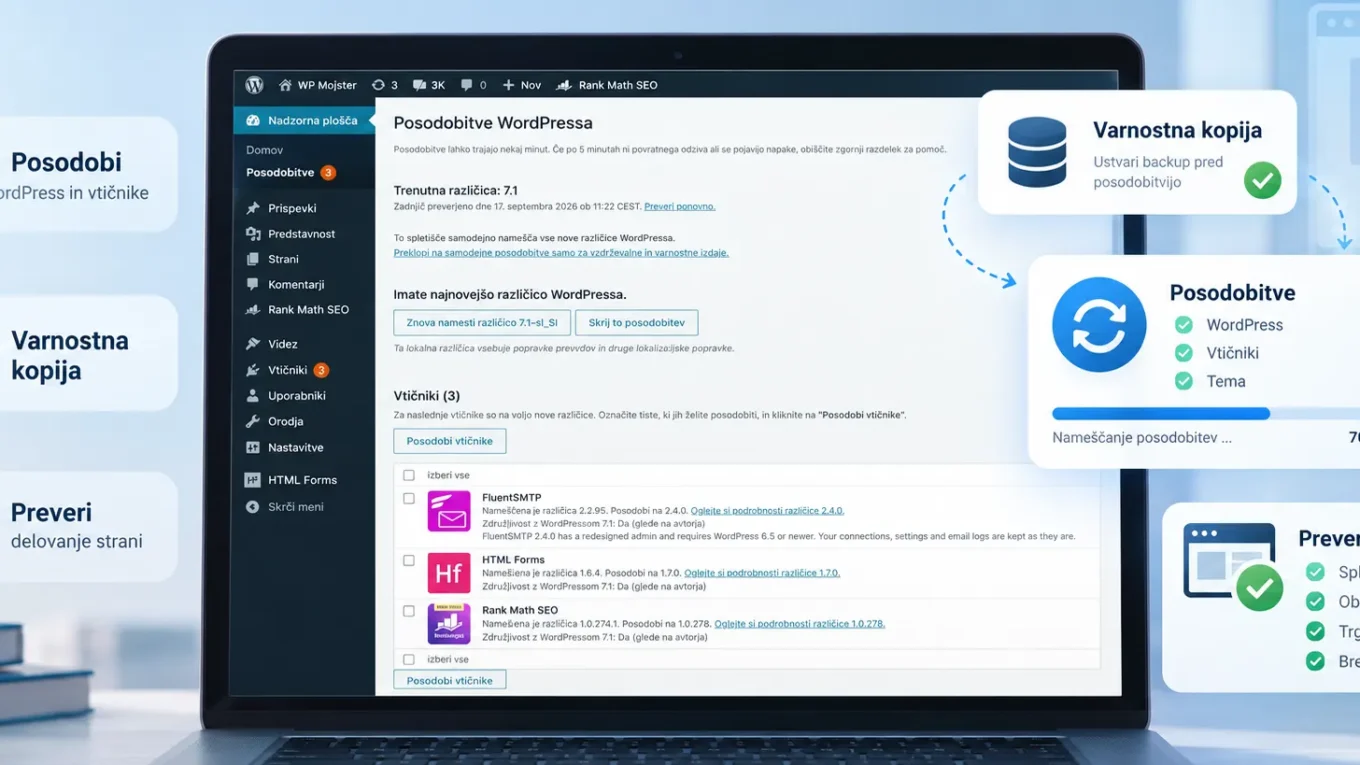Click the Rank Math SEO plugin thumbnail
Screen dimensions: 1360x765
[x=449, y=623]
